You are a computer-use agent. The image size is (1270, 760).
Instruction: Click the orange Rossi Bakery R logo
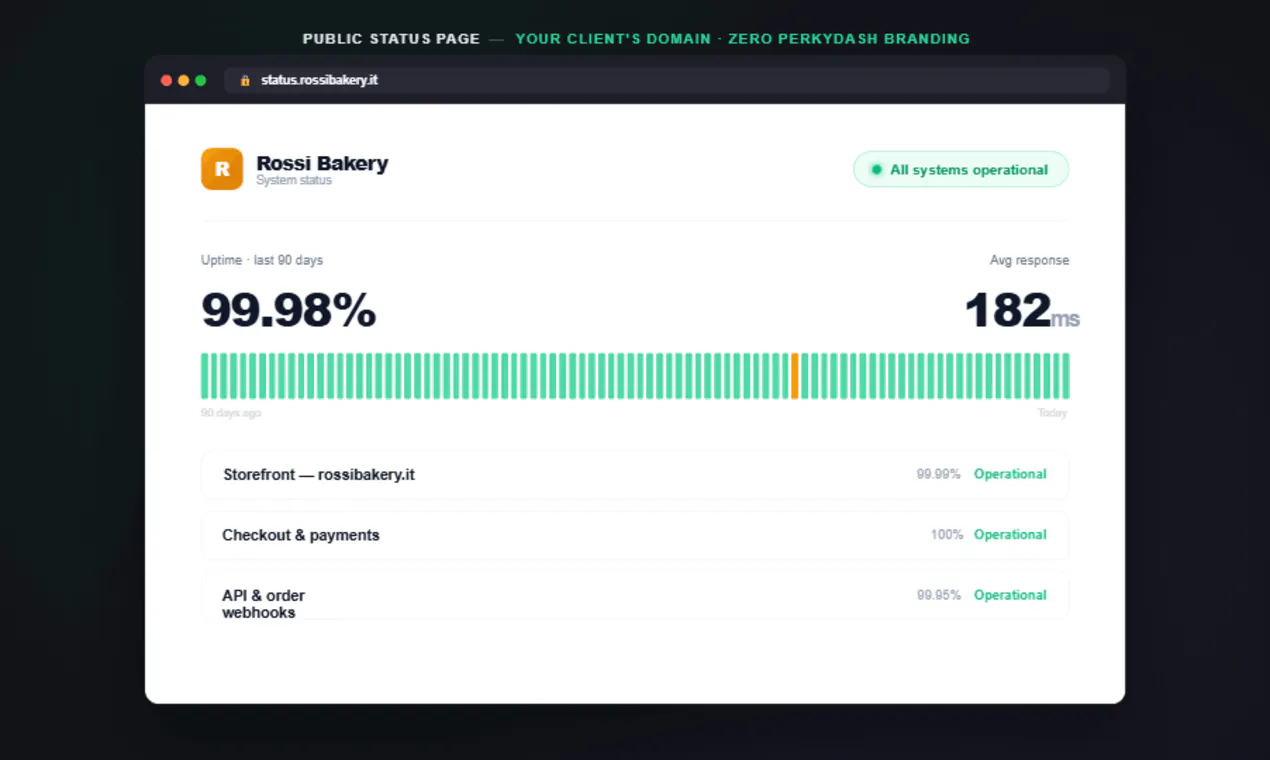click(222, 169)
